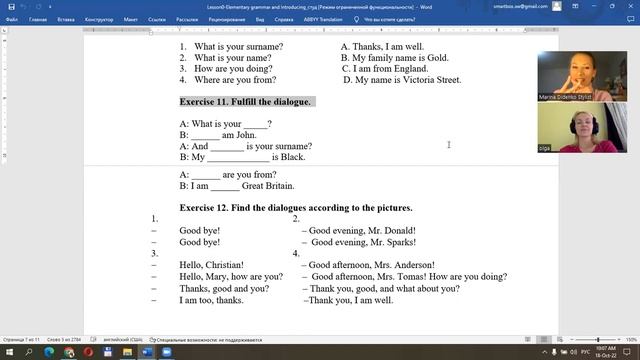Click the blank in 'B: My ______ is Black.'
The height and width of the screenshot is (360, 640).
coord(238,159)
